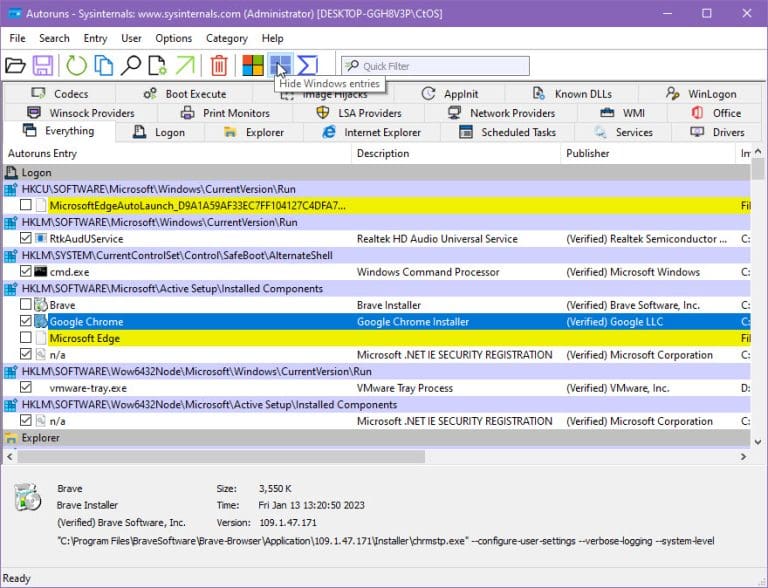This screenshot has height=588, width=768.
Task: Switch to the WMI tab
Action: [x=623, y=113]
